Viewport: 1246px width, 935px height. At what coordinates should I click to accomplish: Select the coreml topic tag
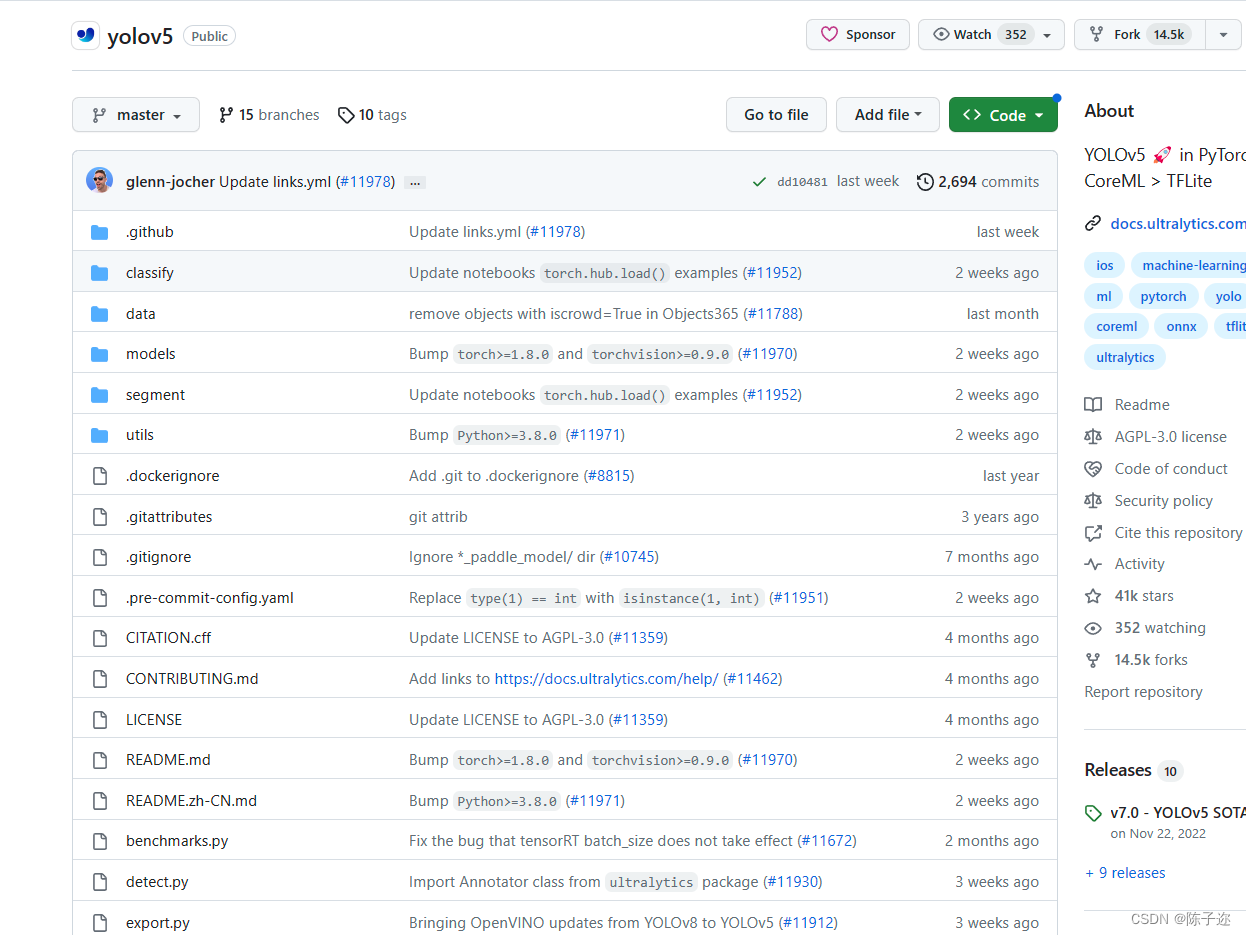point(1116,326)
